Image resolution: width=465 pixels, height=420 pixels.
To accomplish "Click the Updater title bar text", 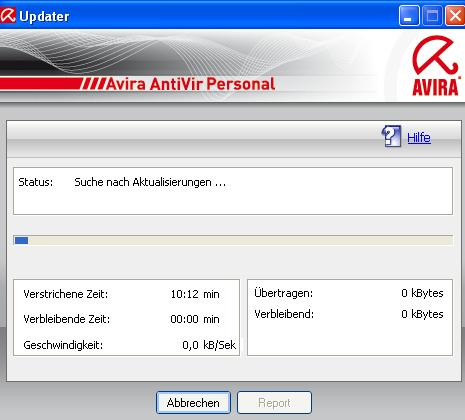I will click(x=44, y=16).
